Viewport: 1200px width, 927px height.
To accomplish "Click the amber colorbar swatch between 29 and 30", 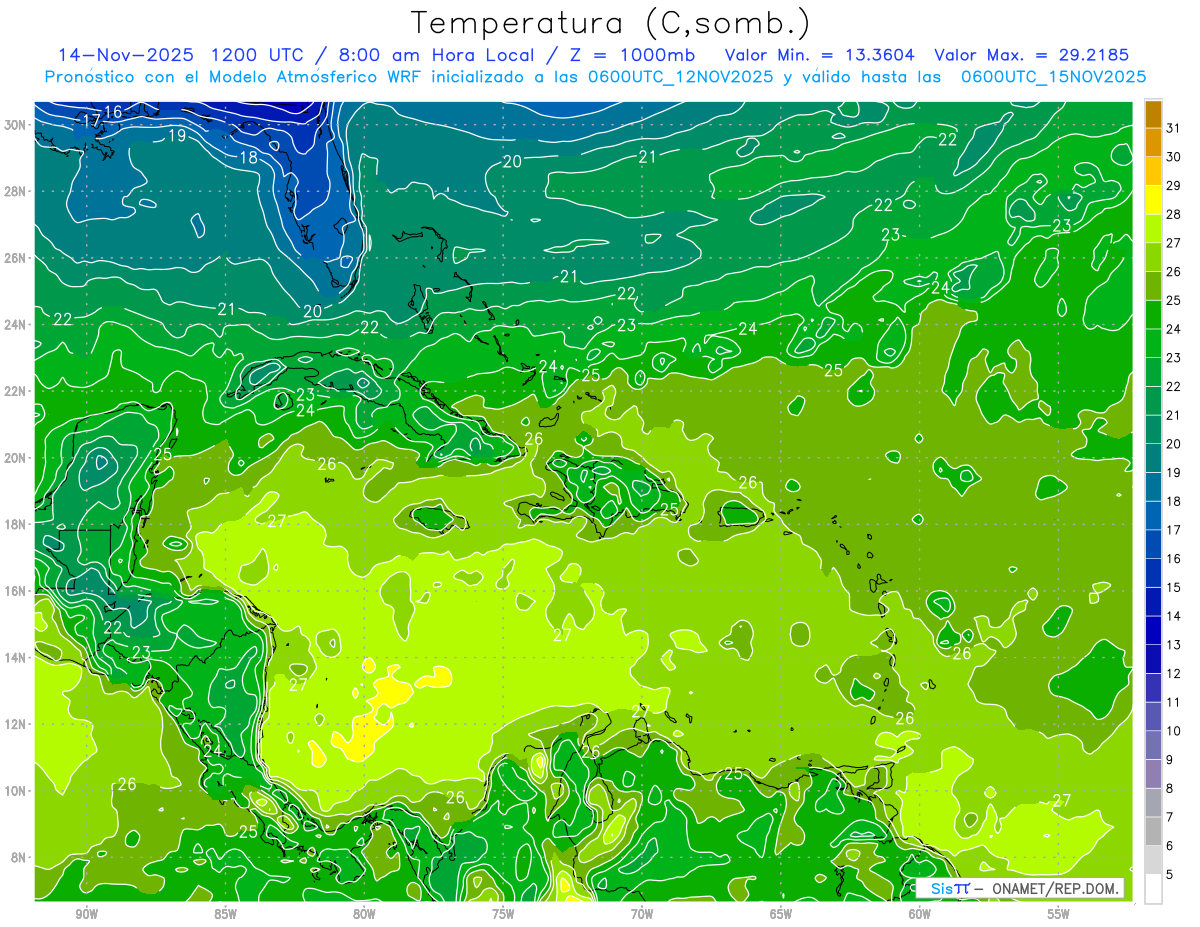I will coord(1153,171).
